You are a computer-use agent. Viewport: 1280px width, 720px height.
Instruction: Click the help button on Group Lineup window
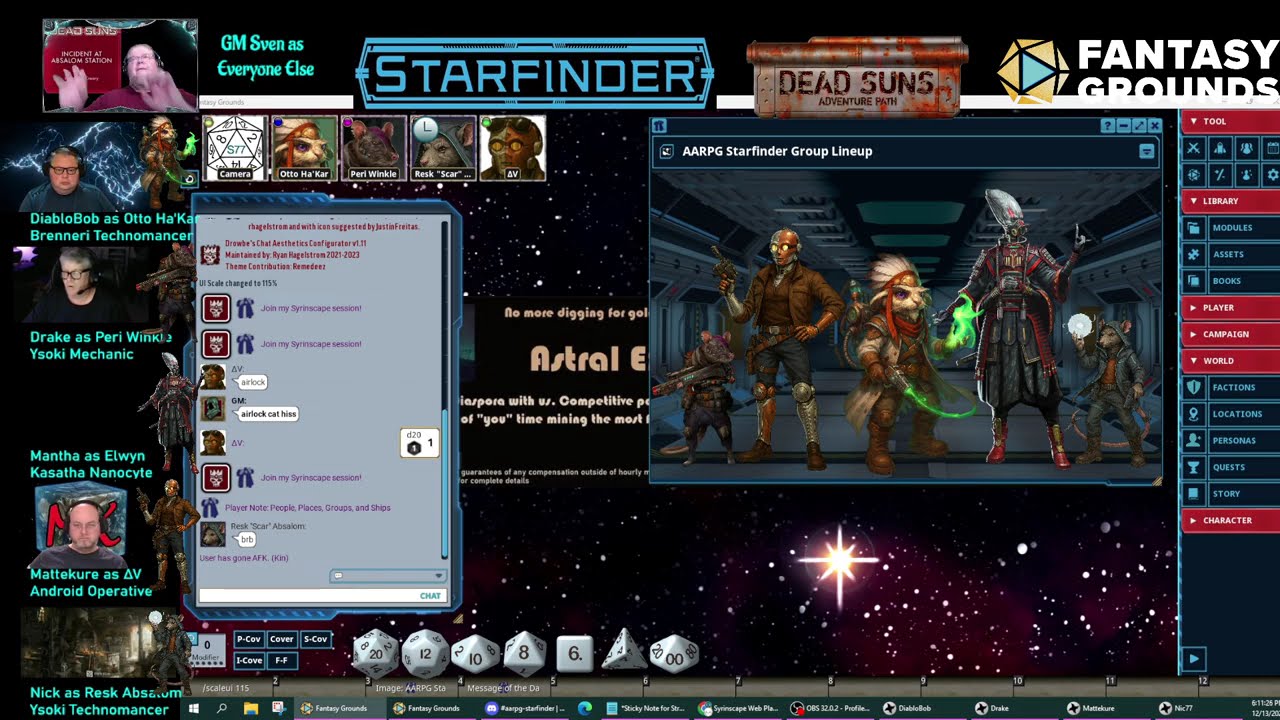pyautogui.click(x=1108, y=126)
